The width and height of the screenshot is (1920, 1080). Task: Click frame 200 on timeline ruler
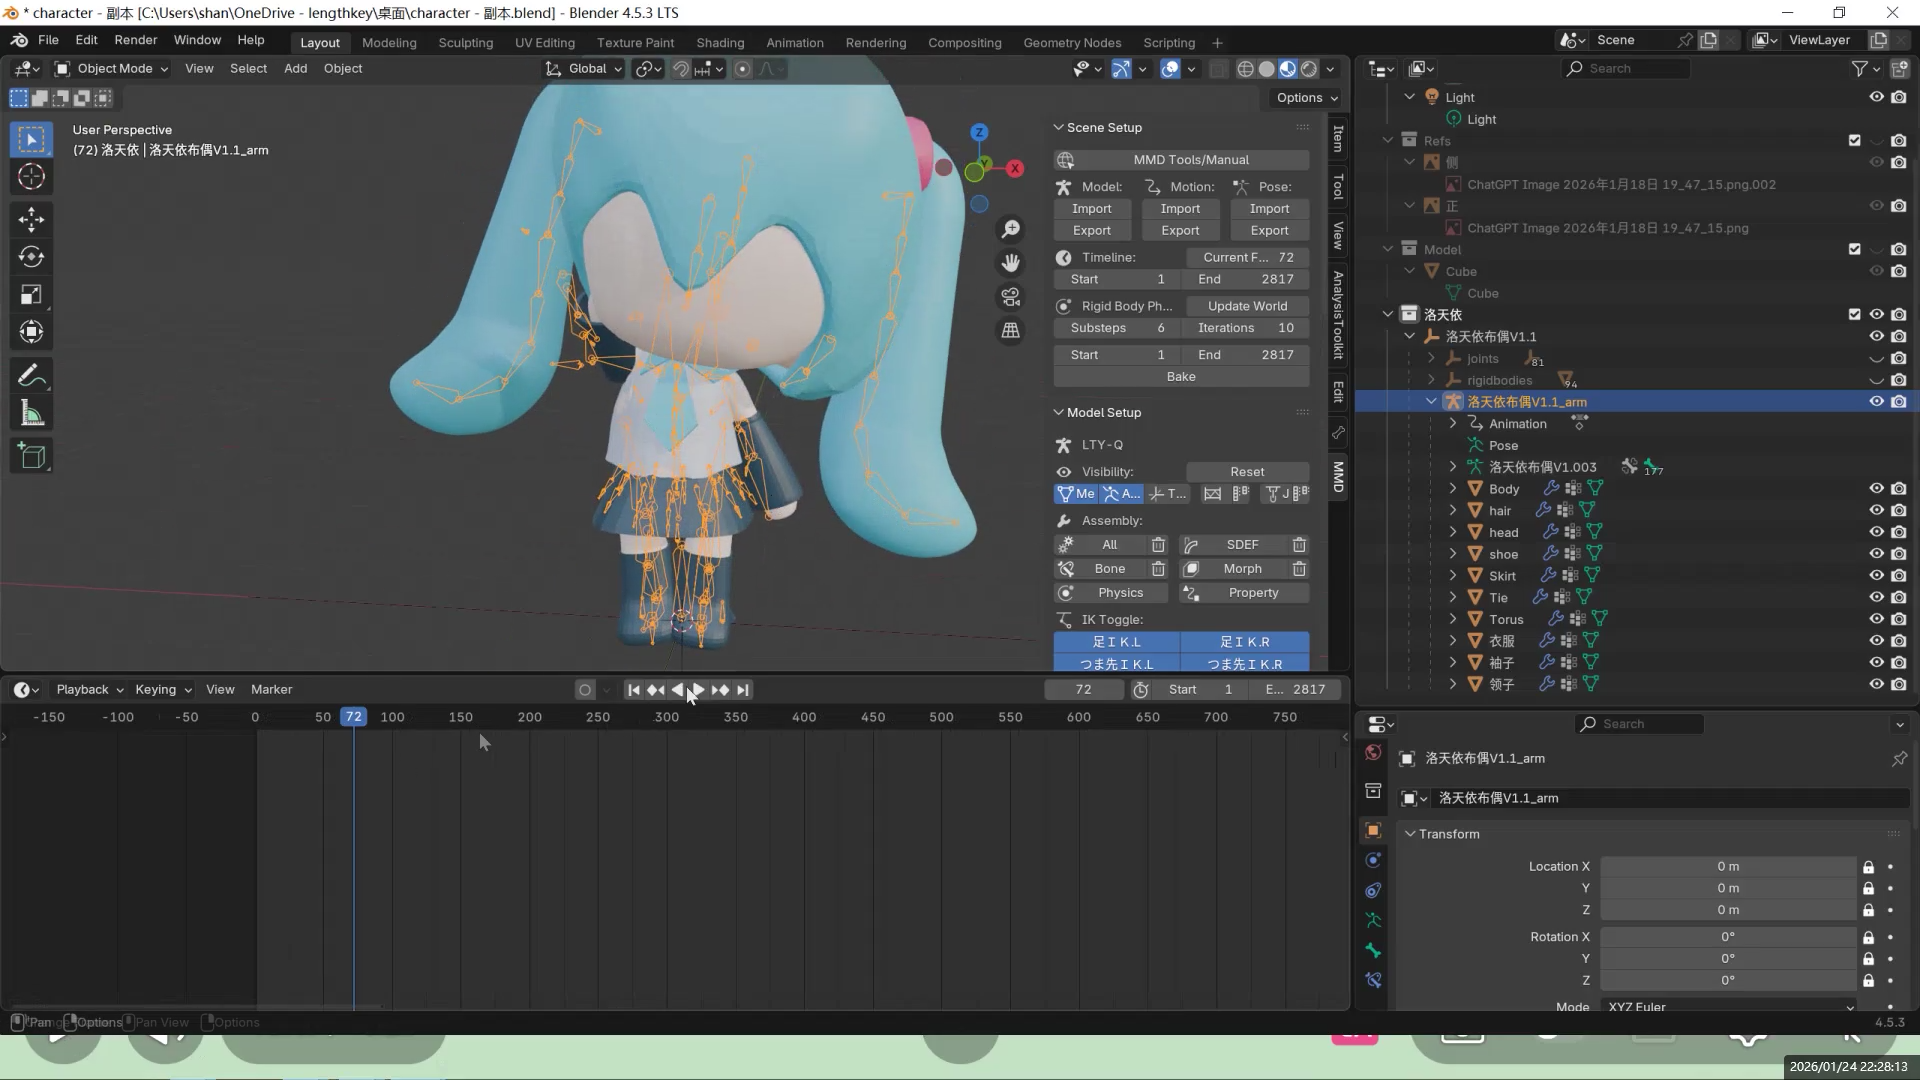coord(529,717)
